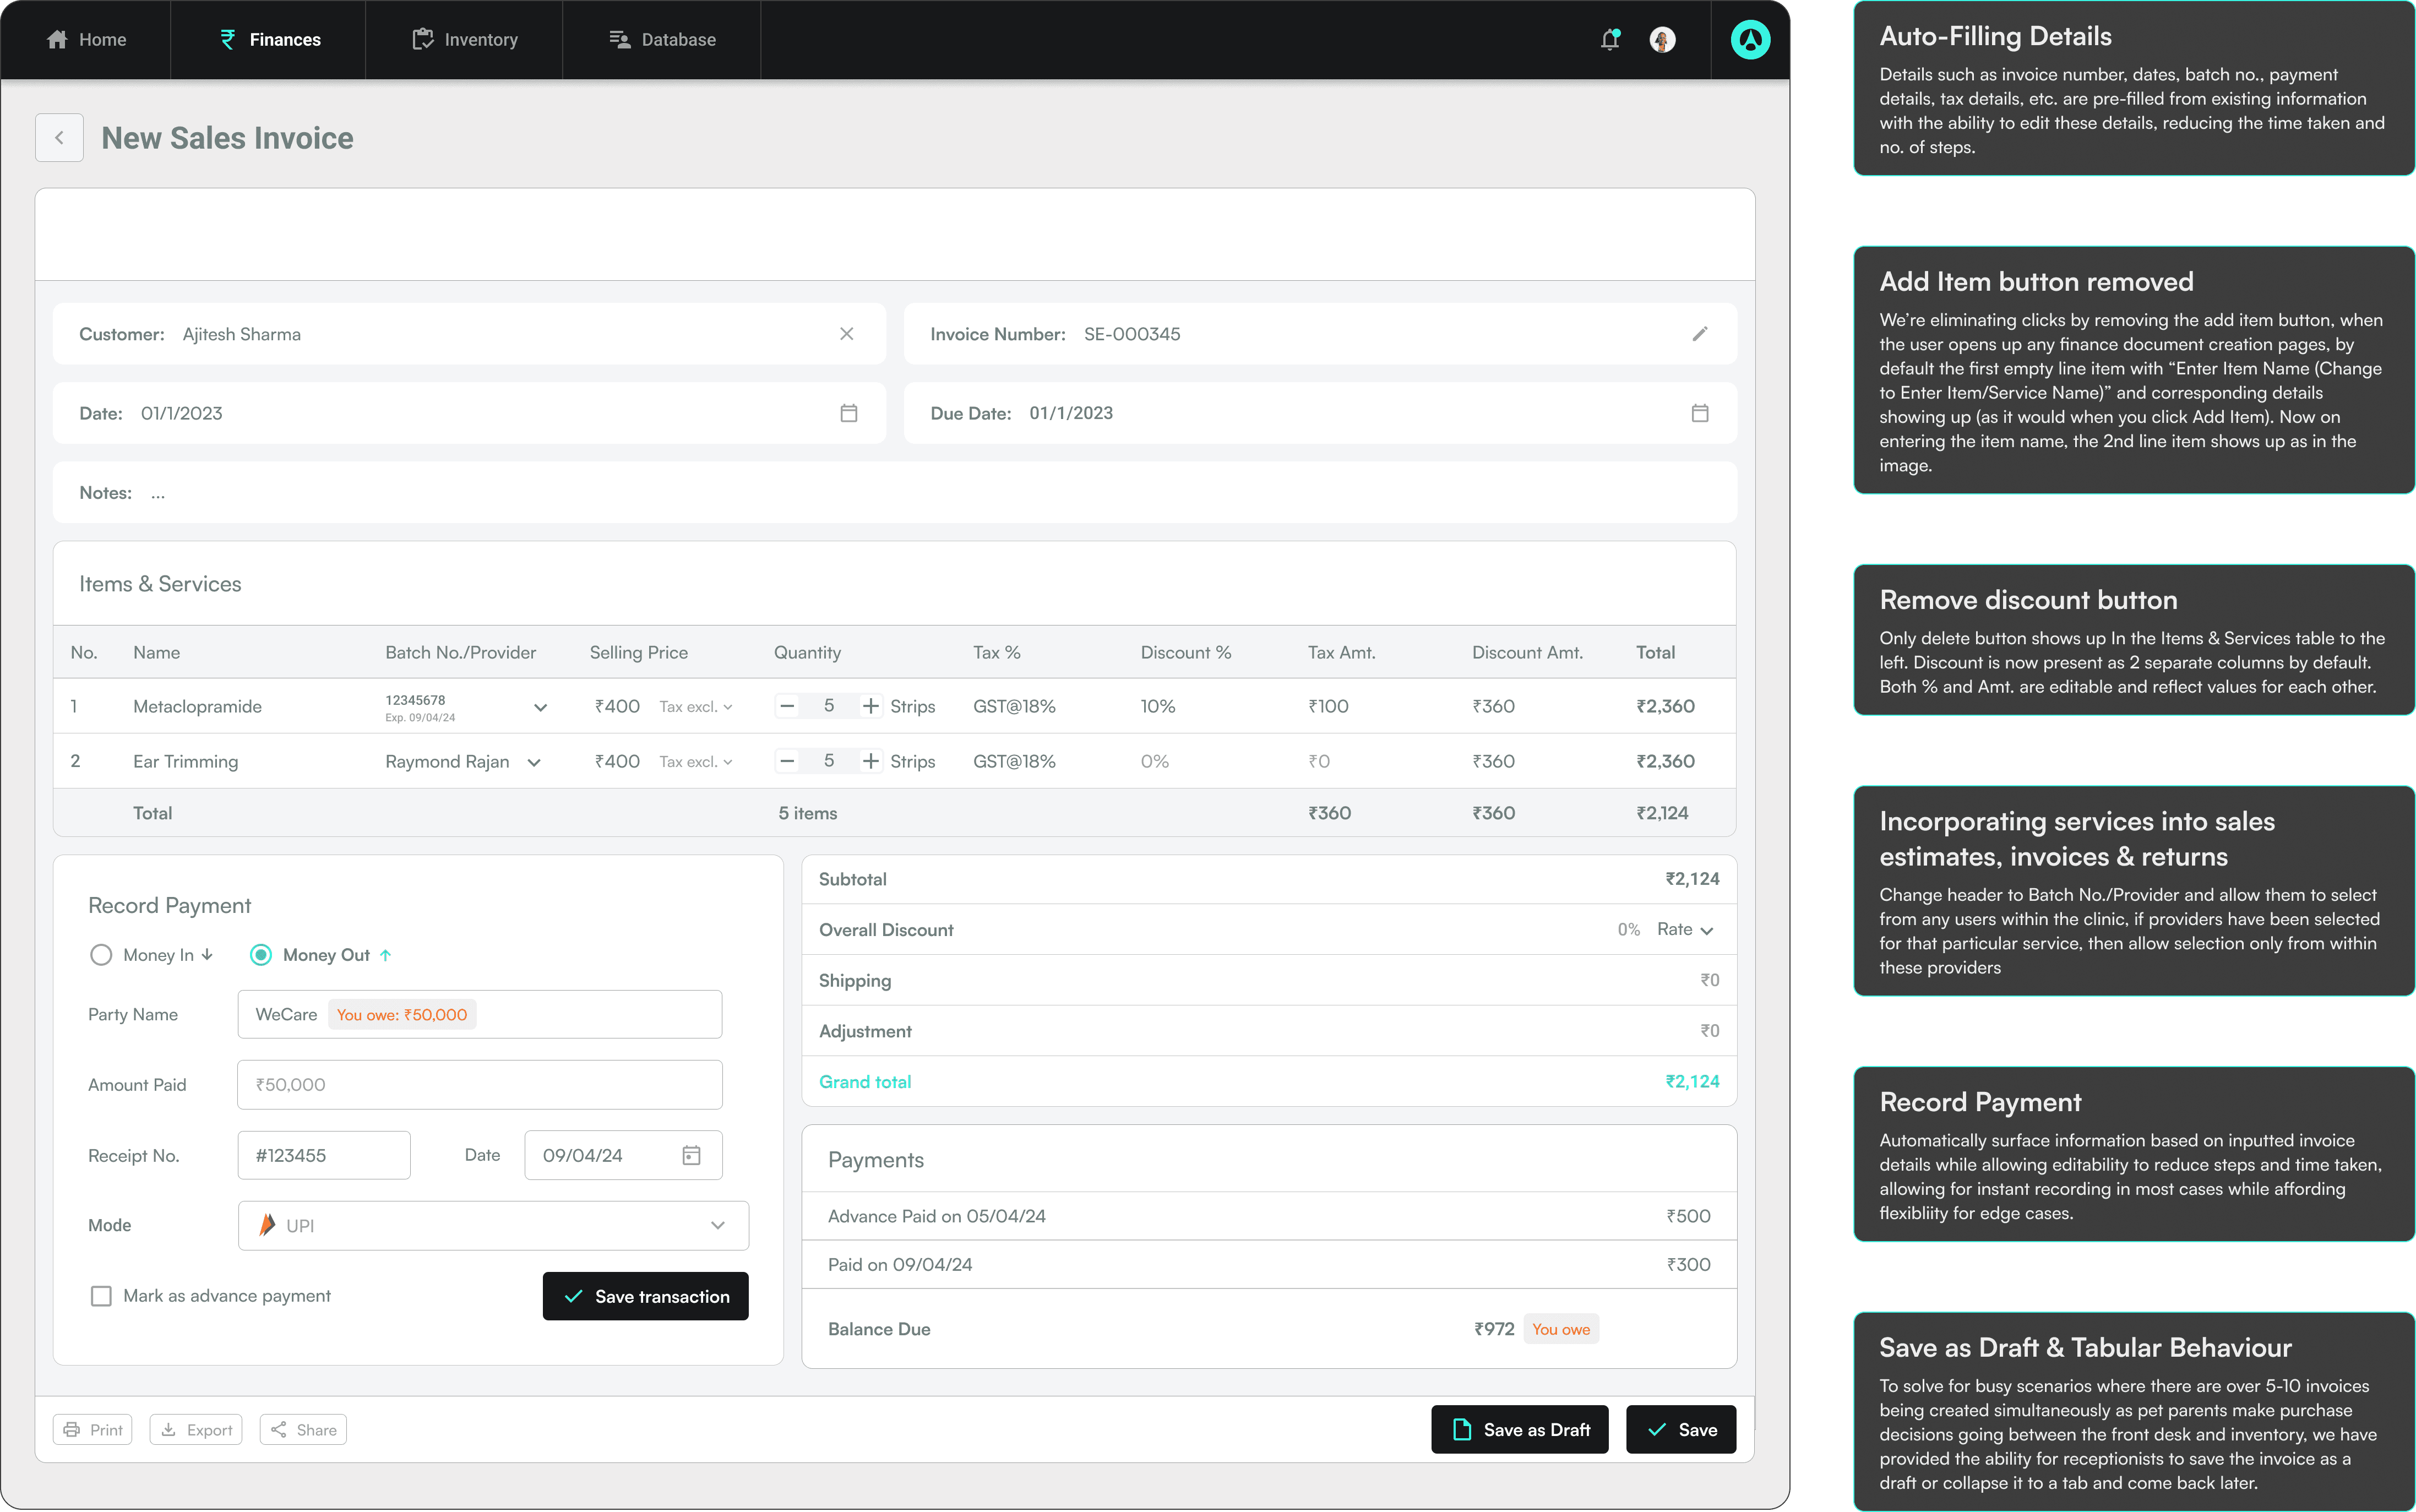2416x1512 pixels.
Task: Open the user profile avatar
Action: 1662,40
